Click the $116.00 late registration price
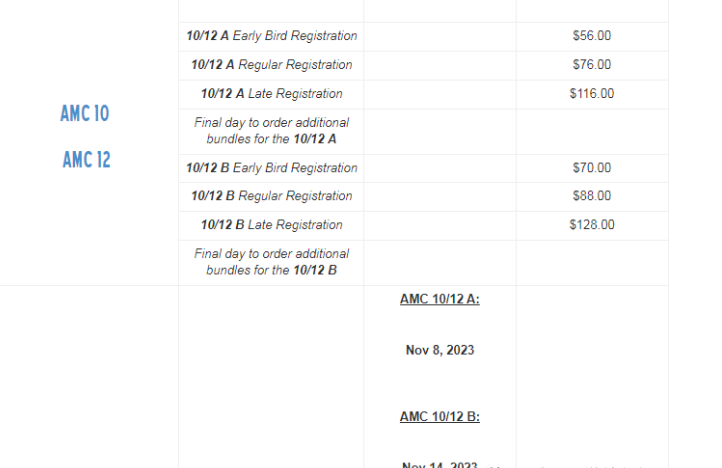The image size is (722, 468). 592,94
